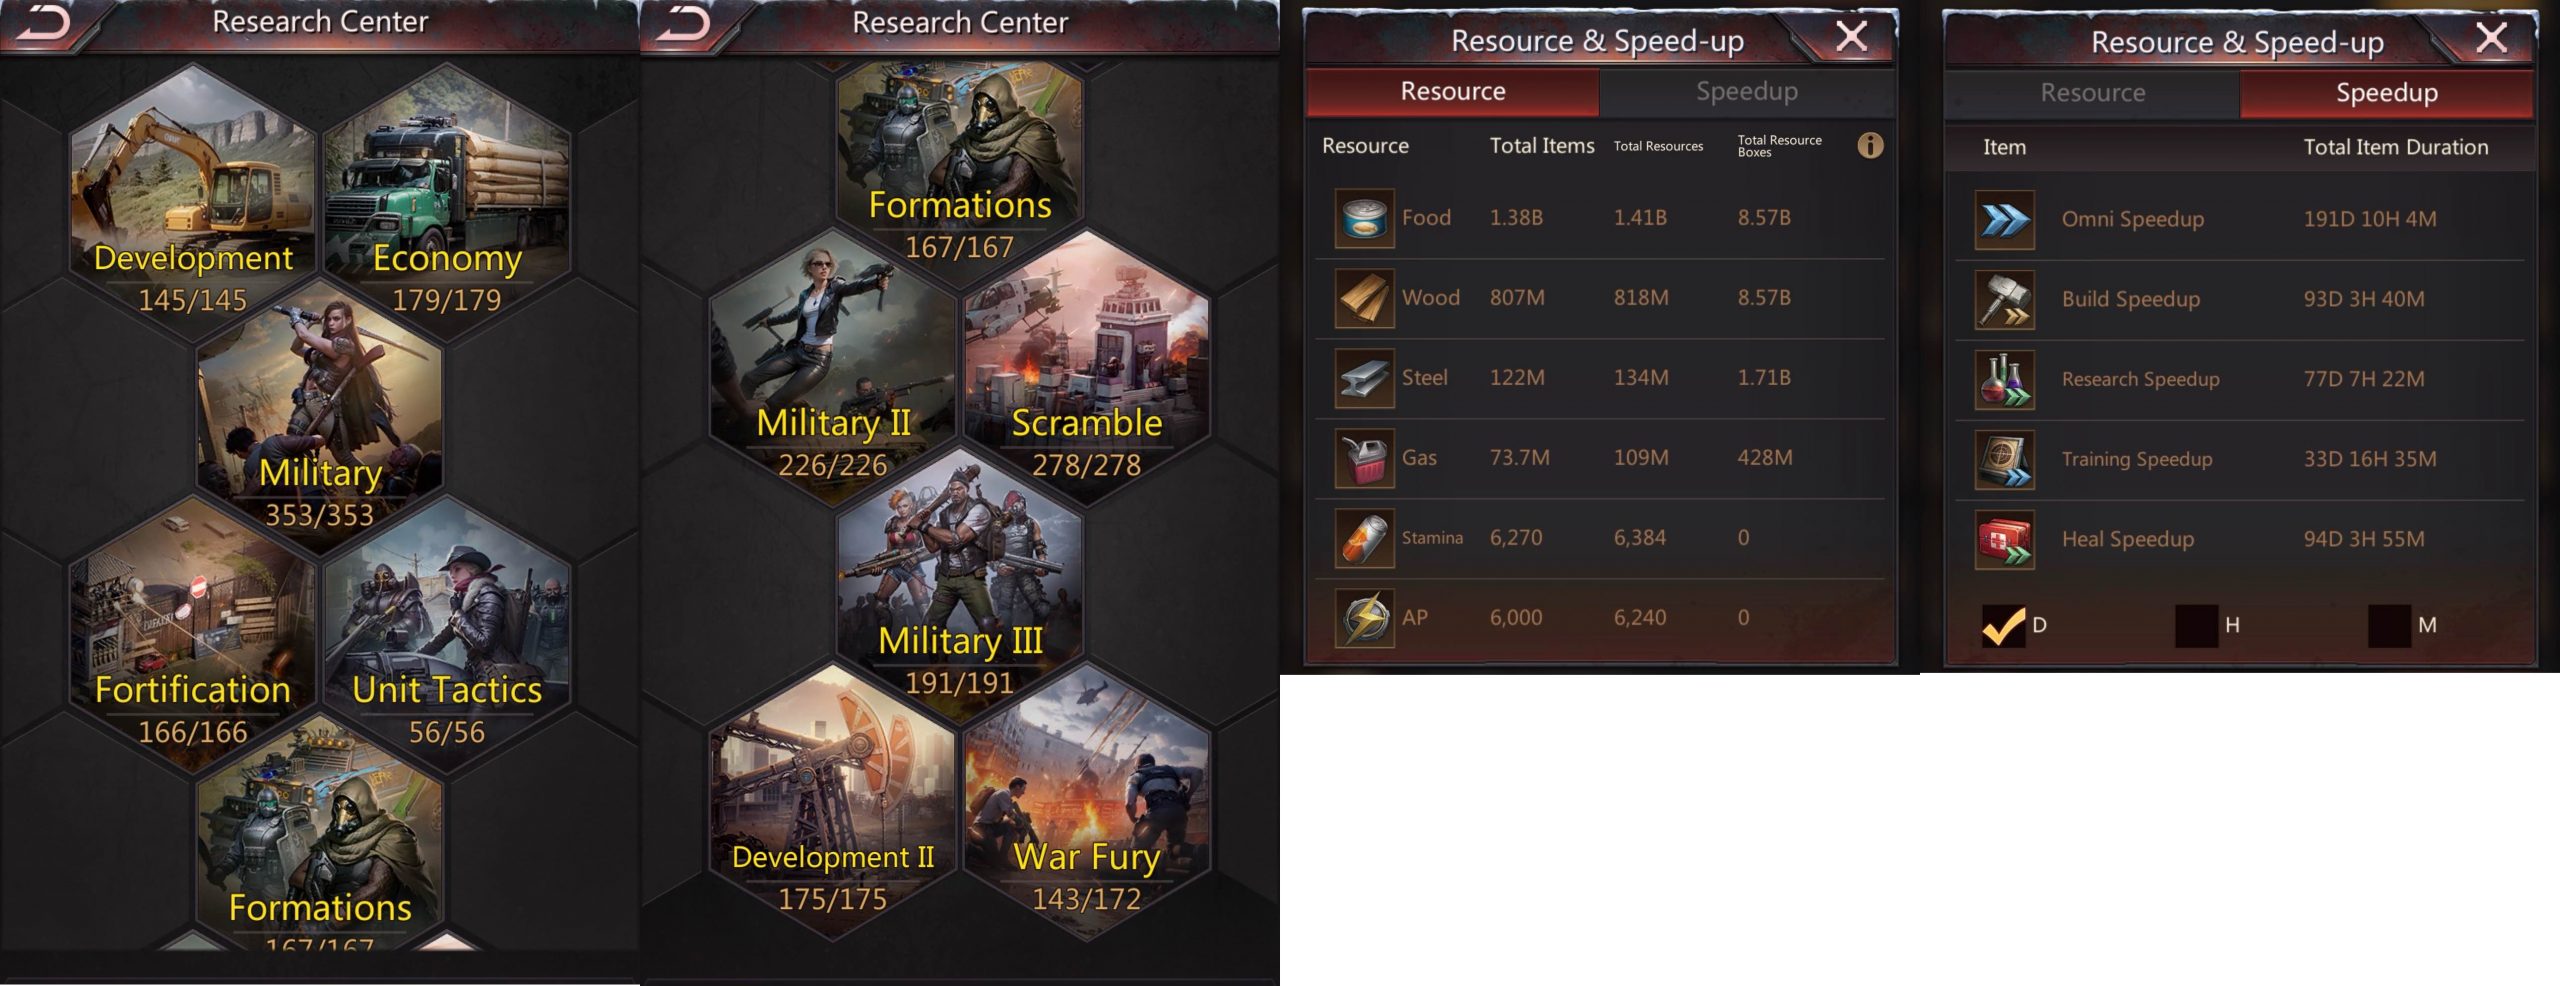Open the resource info icon

[x=1870, y=146]
